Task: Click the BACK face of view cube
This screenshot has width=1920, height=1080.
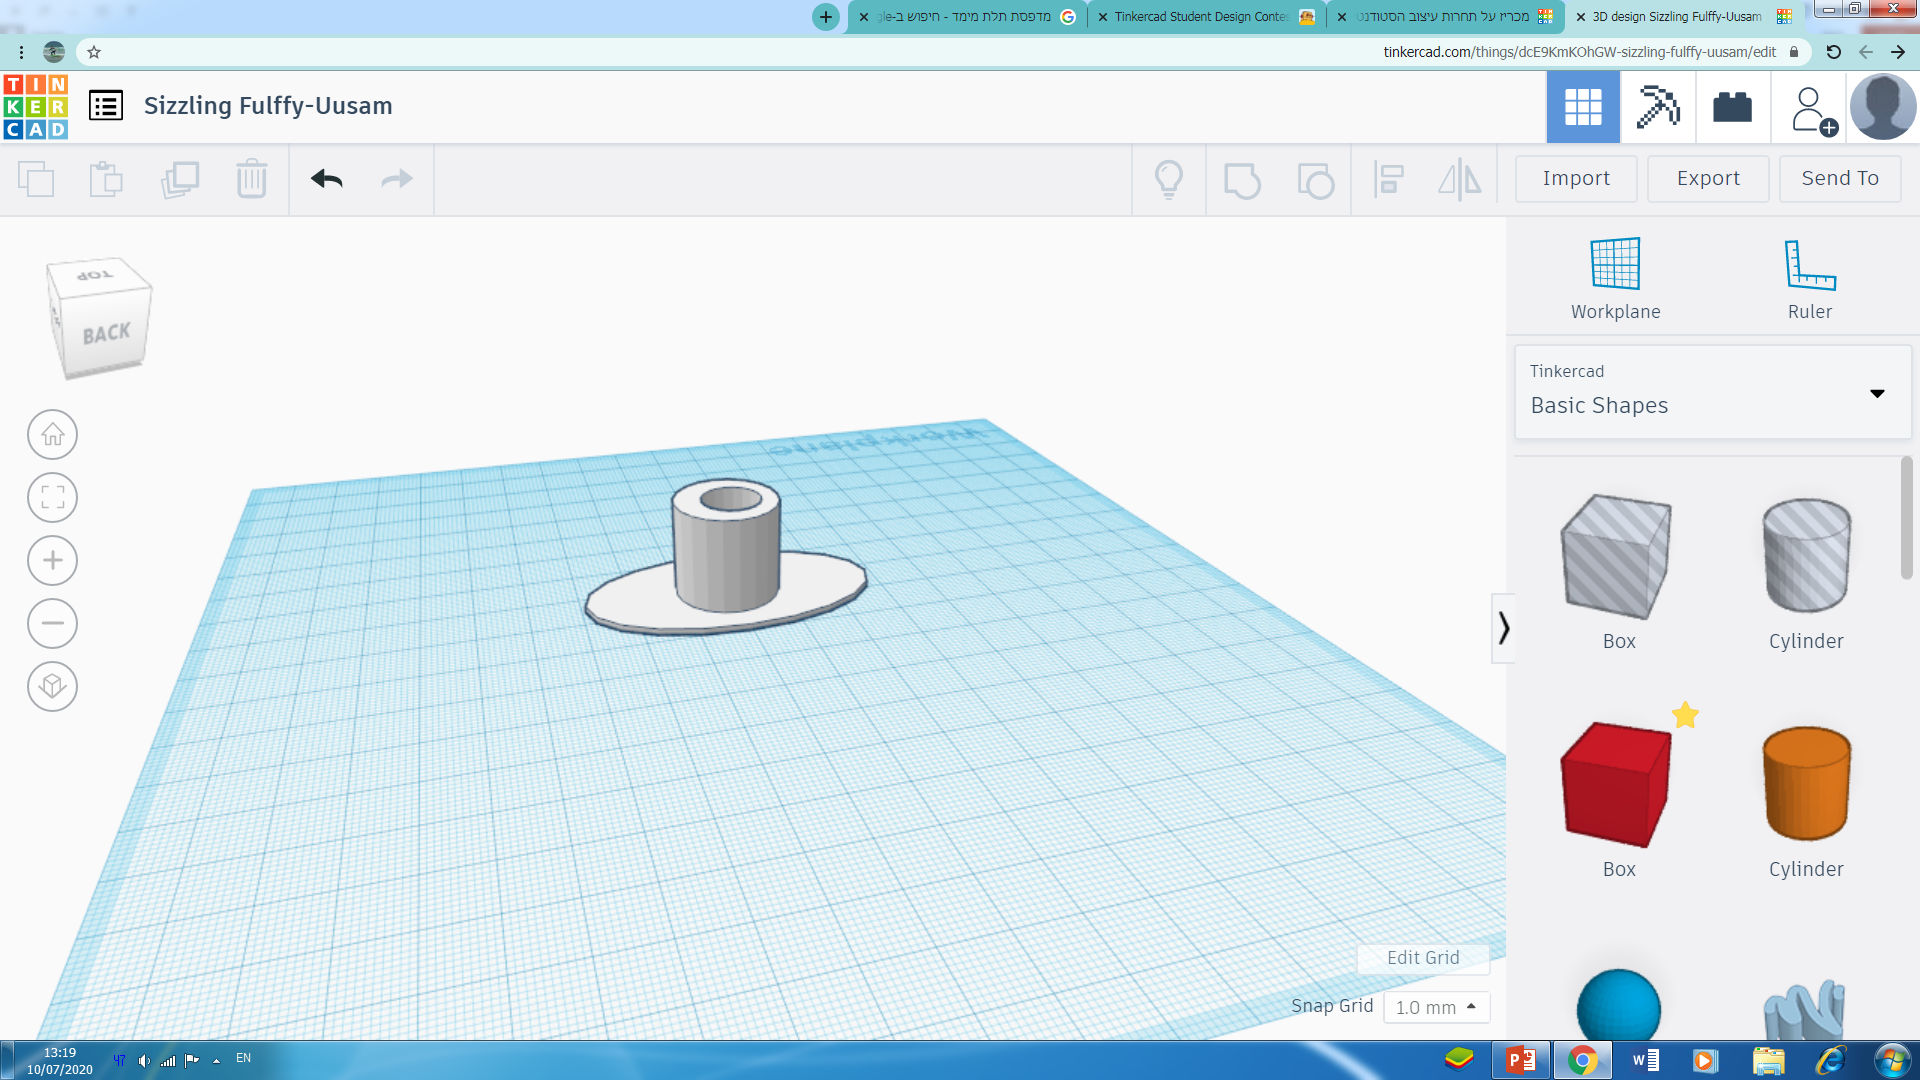Action: [x=106, y=333]
